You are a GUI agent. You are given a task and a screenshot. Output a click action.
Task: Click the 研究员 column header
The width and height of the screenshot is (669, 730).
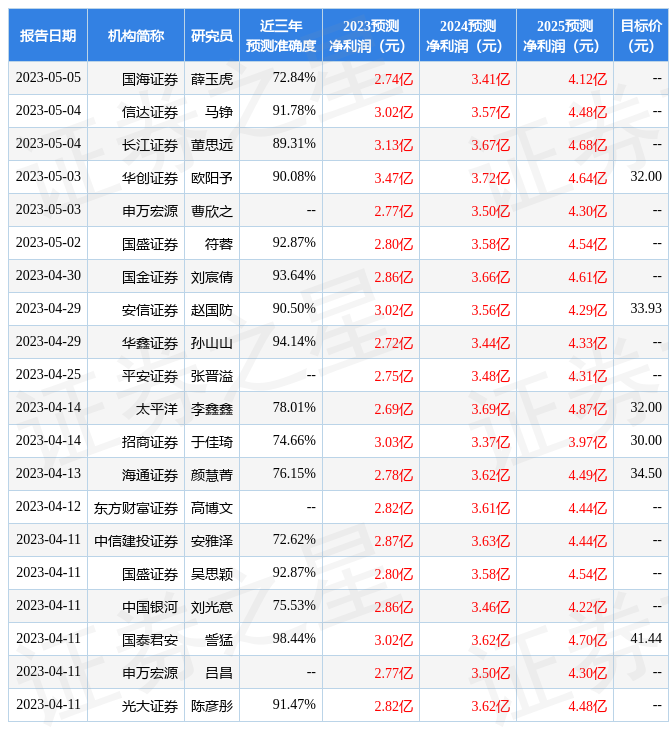pyautogui.click(x=212, y=35)
